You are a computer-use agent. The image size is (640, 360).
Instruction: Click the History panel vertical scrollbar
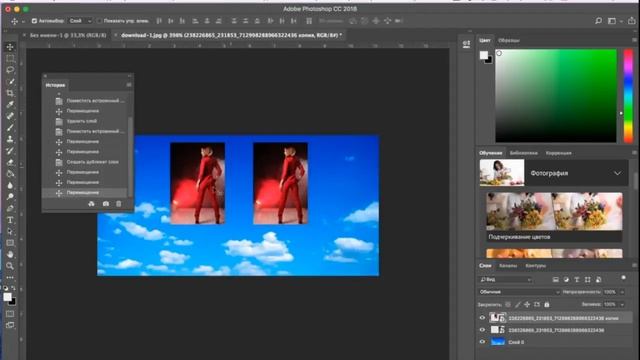point(130,157)
